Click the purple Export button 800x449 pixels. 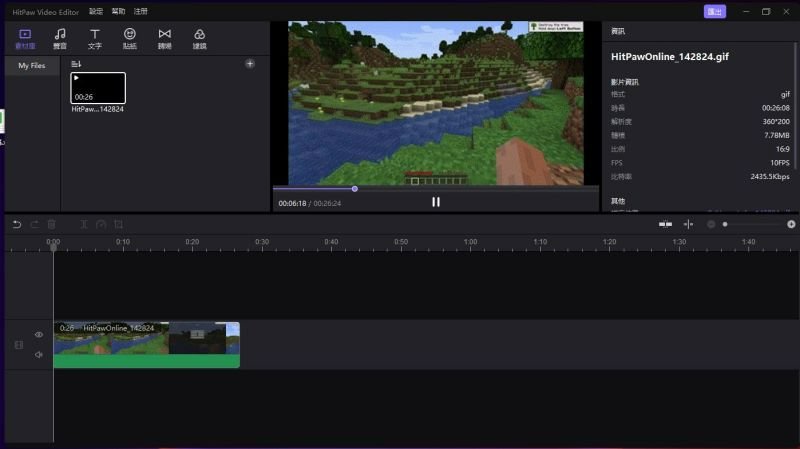(714, 11)
